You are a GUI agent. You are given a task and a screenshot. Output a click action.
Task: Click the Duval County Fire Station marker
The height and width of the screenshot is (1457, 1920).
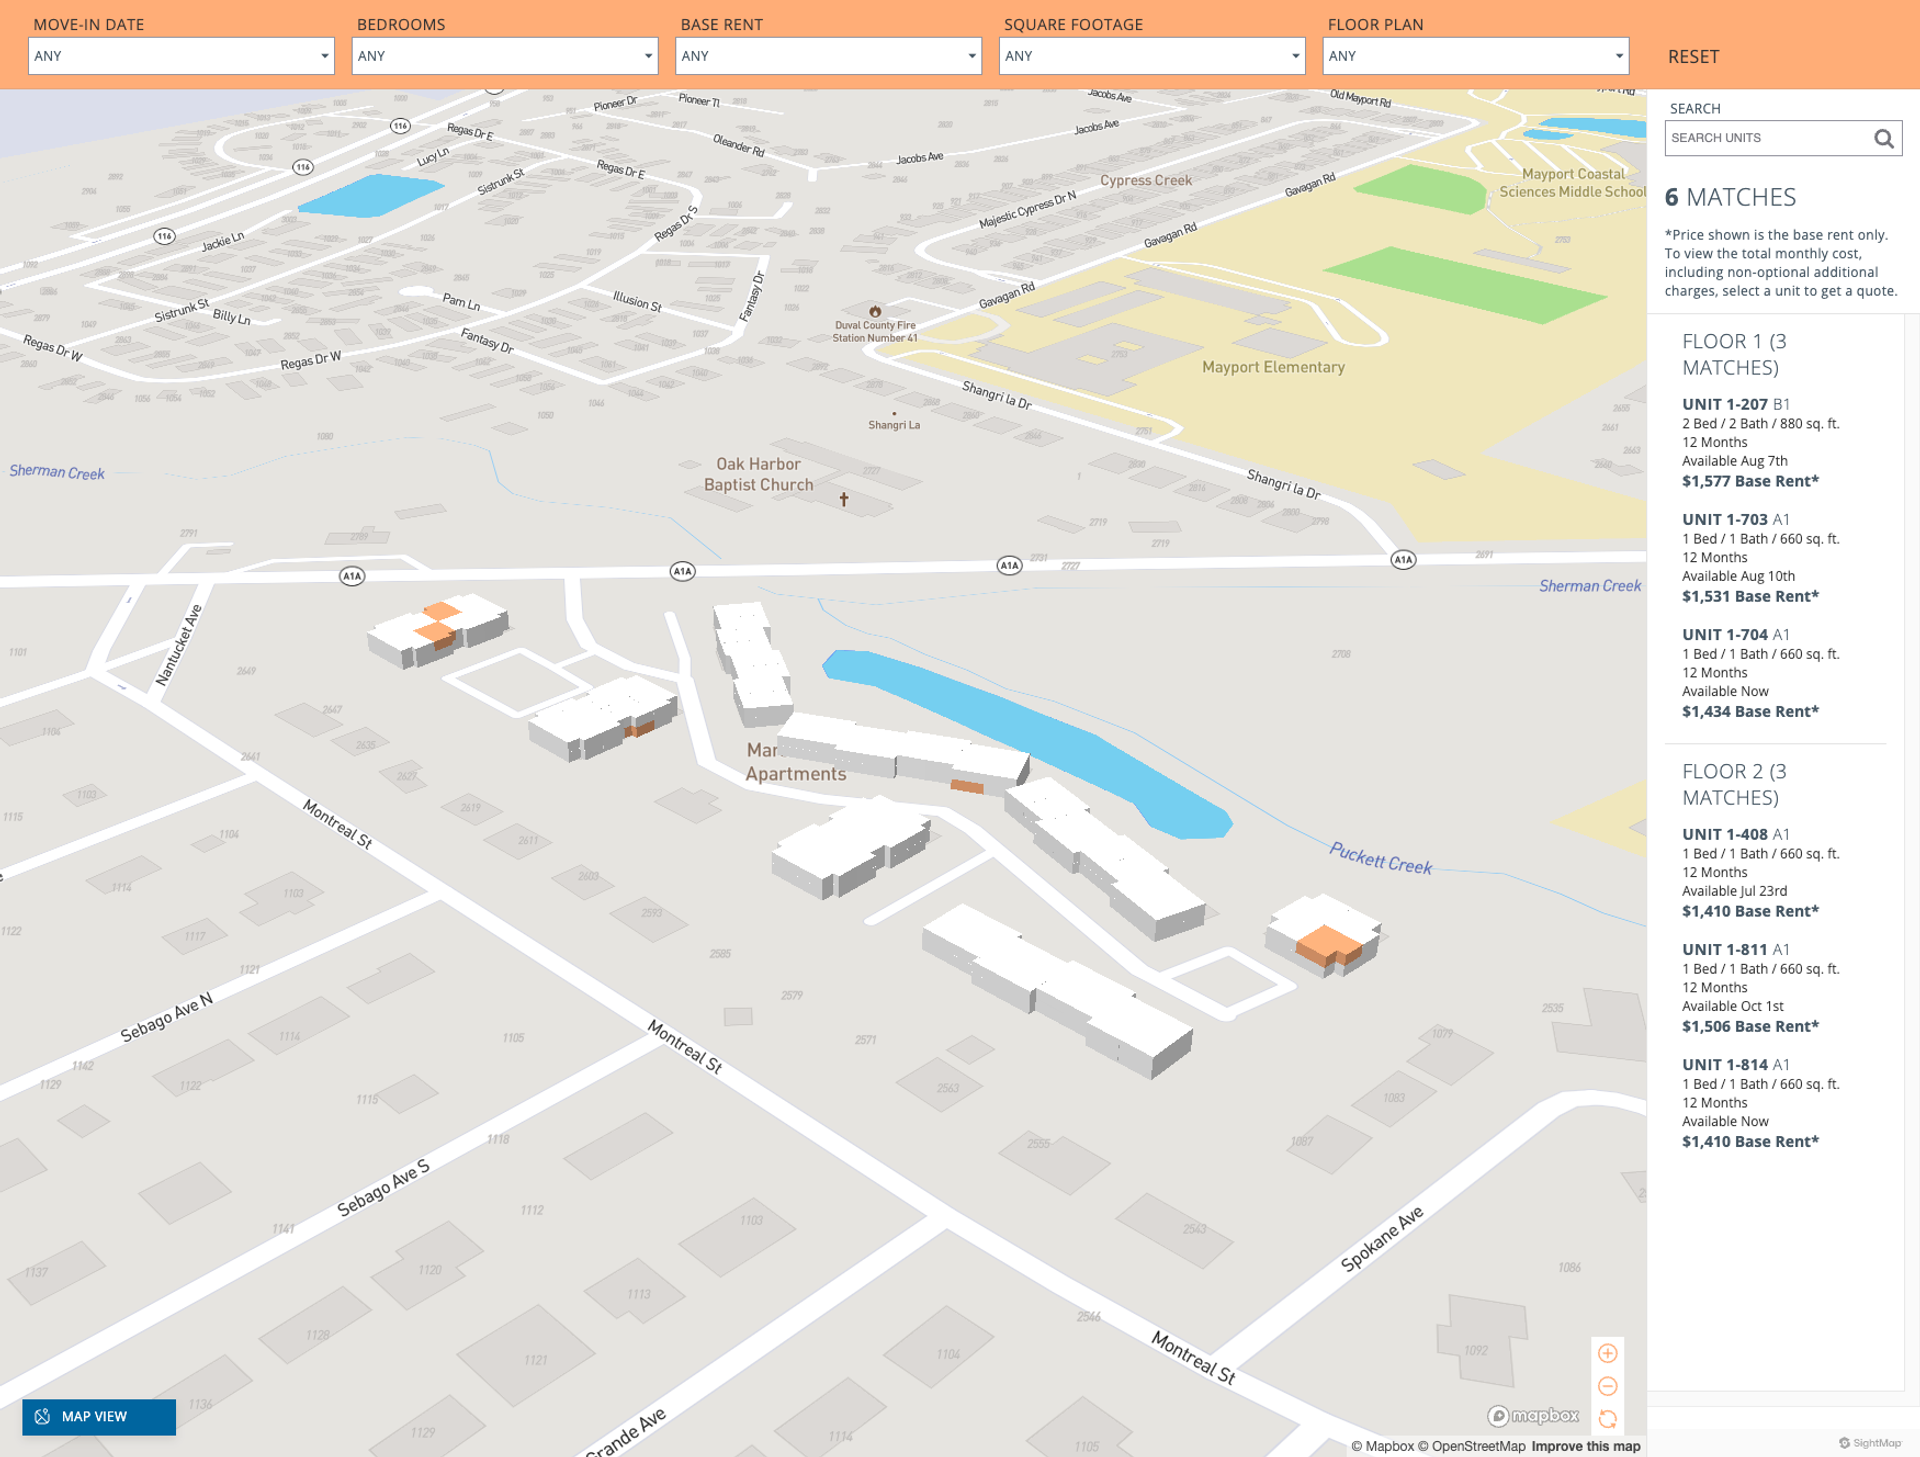coord(875,311)
